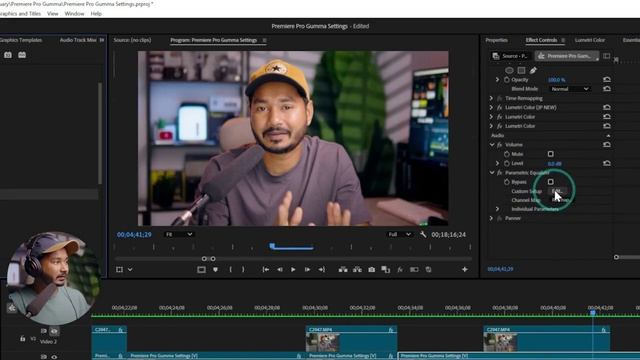Open the Full playback resolution dropdown
This screenshot has width=640, height=360.
399,234
